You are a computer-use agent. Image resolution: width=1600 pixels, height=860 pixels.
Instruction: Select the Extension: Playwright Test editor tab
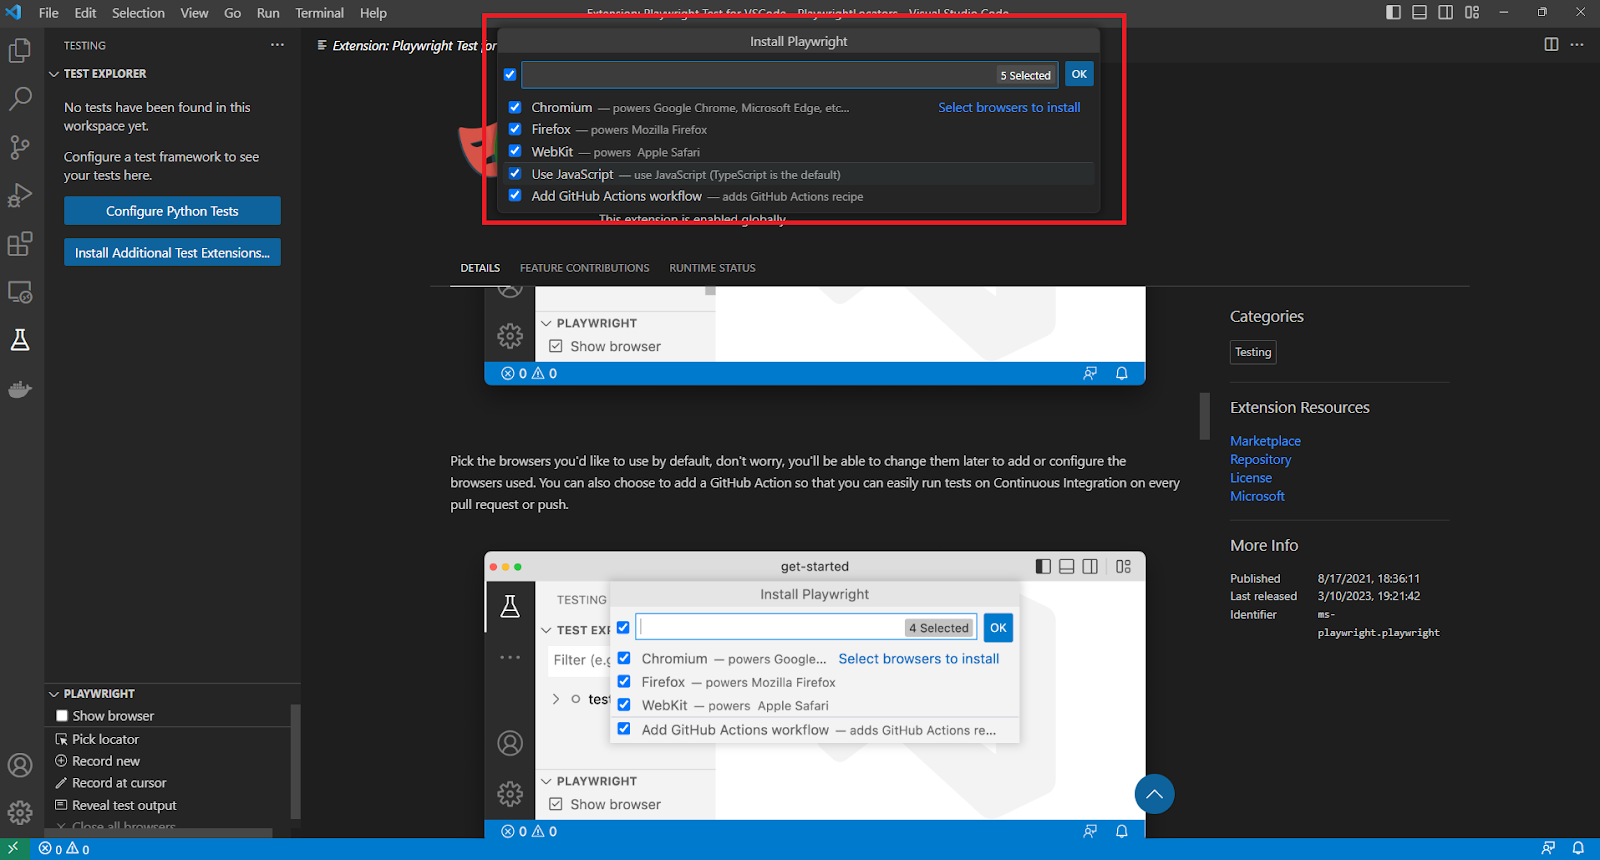tap(405, 46)
